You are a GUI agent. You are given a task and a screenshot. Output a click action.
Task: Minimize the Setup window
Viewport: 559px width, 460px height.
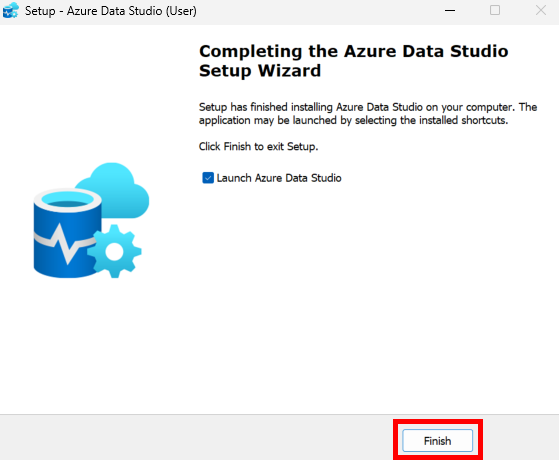point(450,10)
